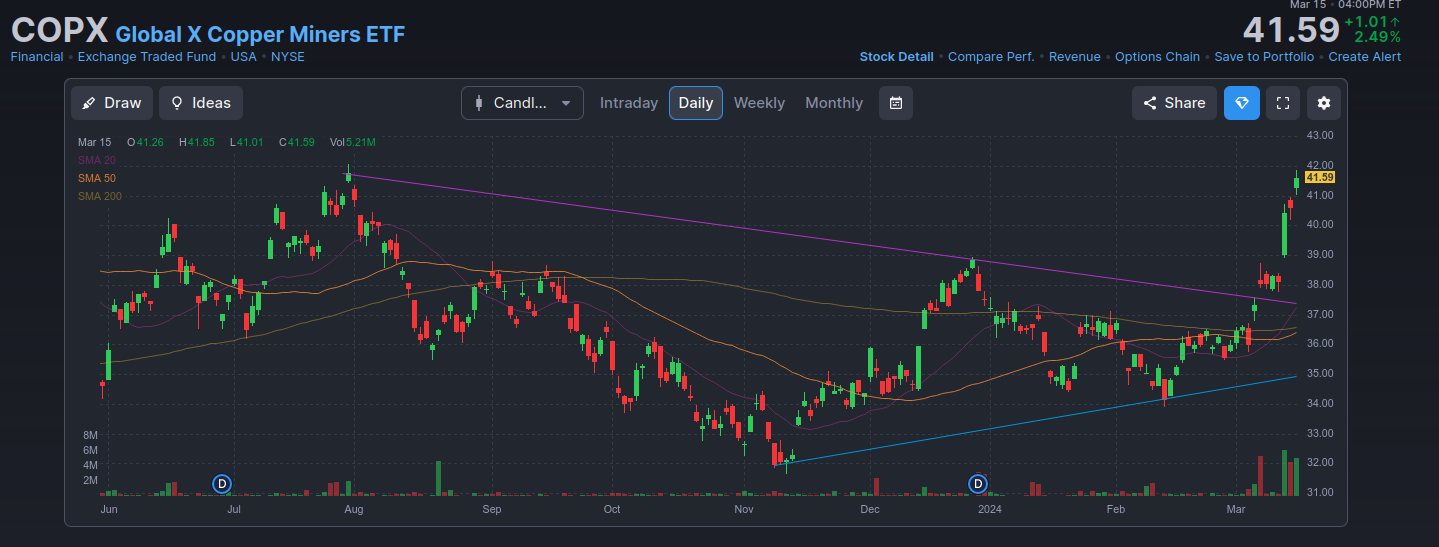Toggle the SMA 200 indicator label
The height and width of the screenshot is (547, 1439).
point(100,196)
